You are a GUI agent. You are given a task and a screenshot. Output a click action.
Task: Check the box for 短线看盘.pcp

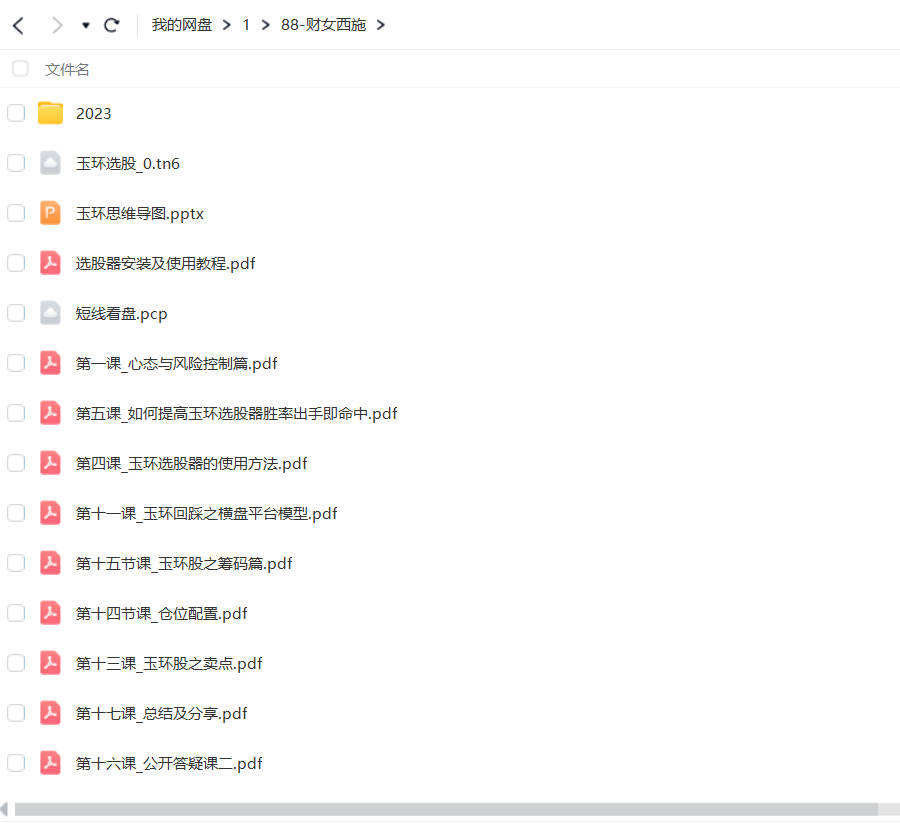(x=16, y=313)
